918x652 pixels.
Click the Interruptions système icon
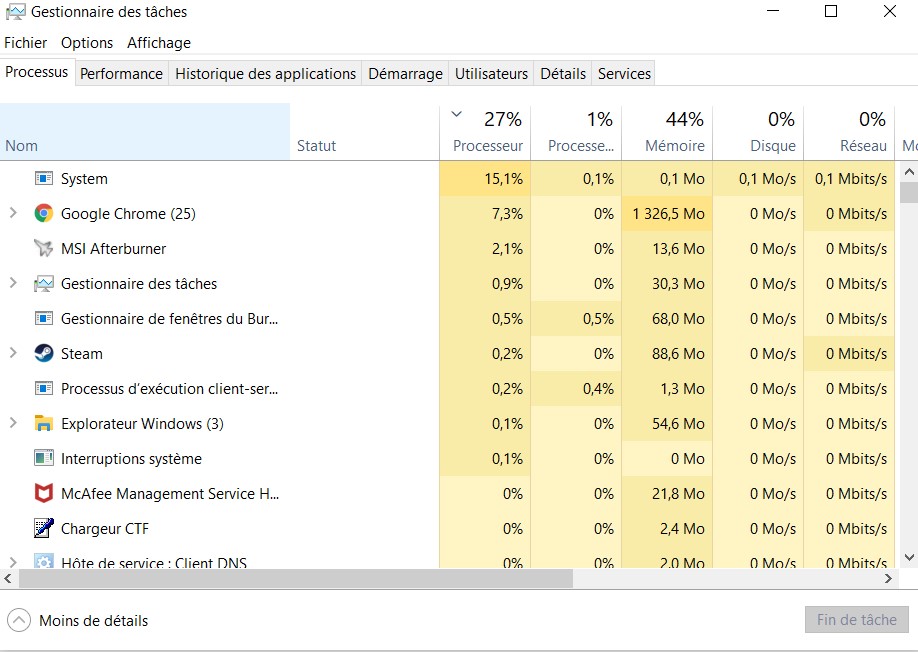pyautogui.click(x=44, y=458)
